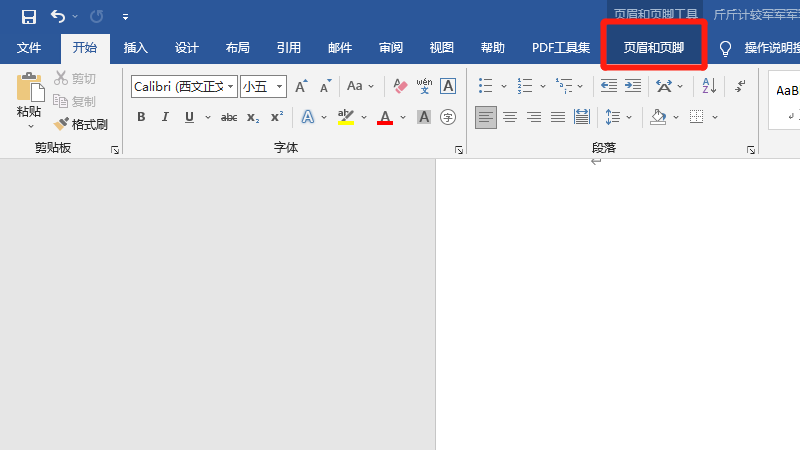The height and width of the screenshot is (450, 800).
Task: Sort text with the A-Z icon
Action: [711, 87]
